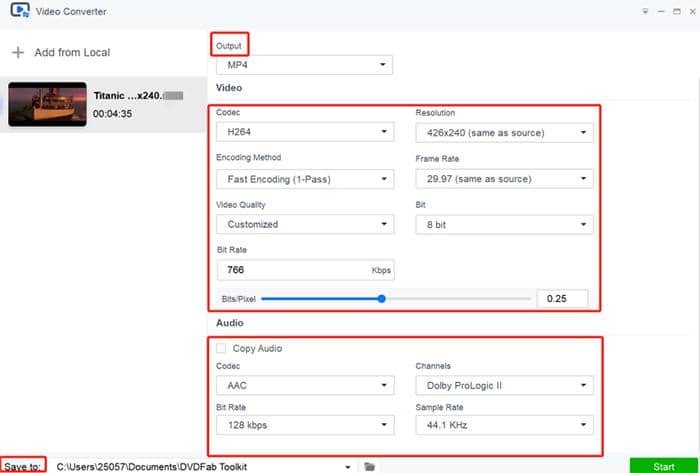Maximize the Video Converter window
Image resolution: width=700 pixels, height=473 pixels.
[x=675, y=11]
